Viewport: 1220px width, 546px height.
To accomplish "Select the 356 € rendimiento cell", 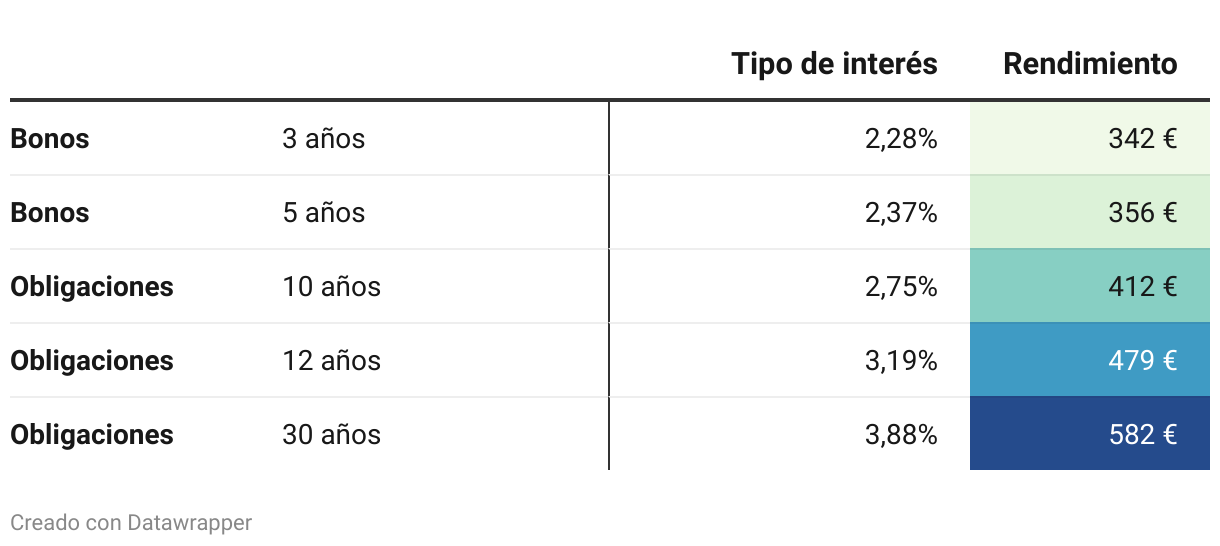I will [x=1090, y=212].
